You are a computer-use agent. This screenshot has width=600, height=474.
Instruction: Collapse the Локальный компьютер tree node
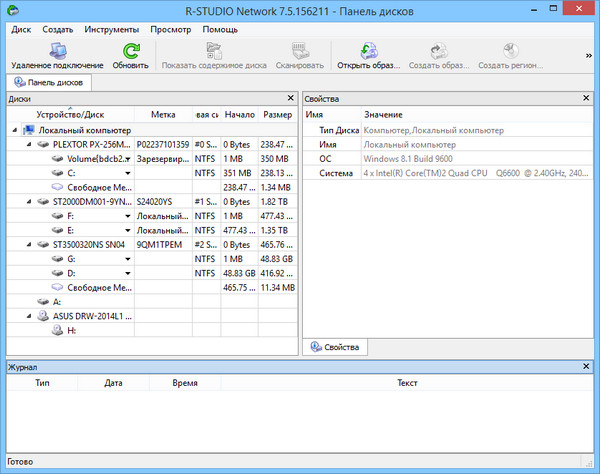click(14, 130)
